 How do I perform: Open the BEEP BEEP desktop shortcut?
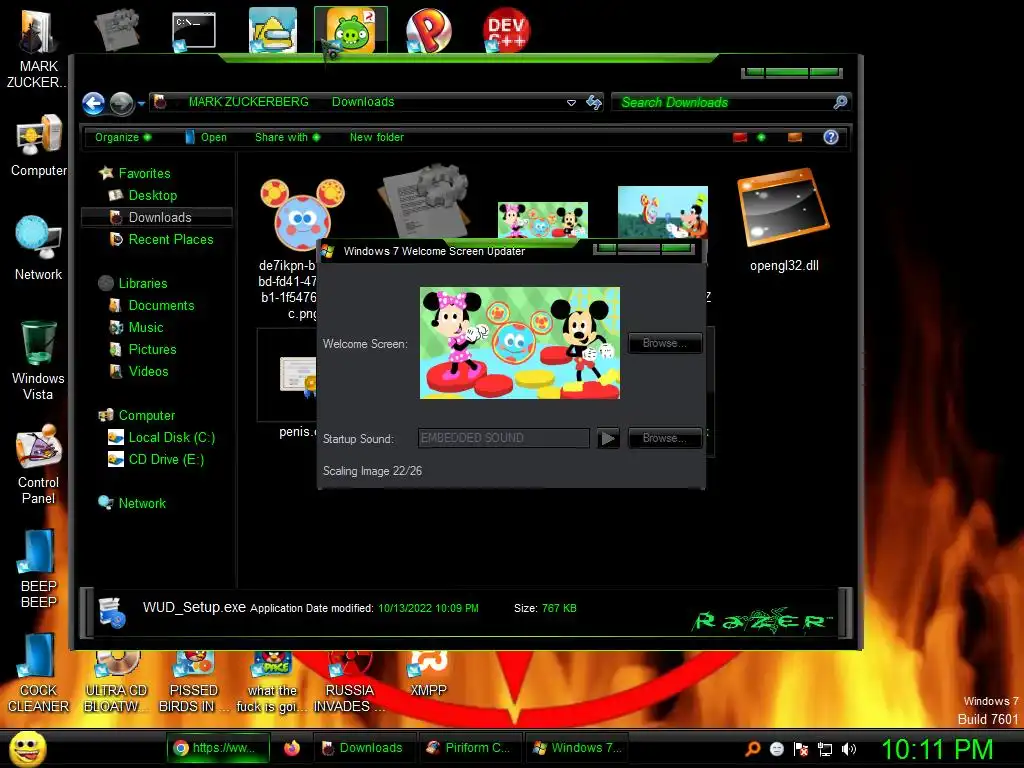click(39, 569)
